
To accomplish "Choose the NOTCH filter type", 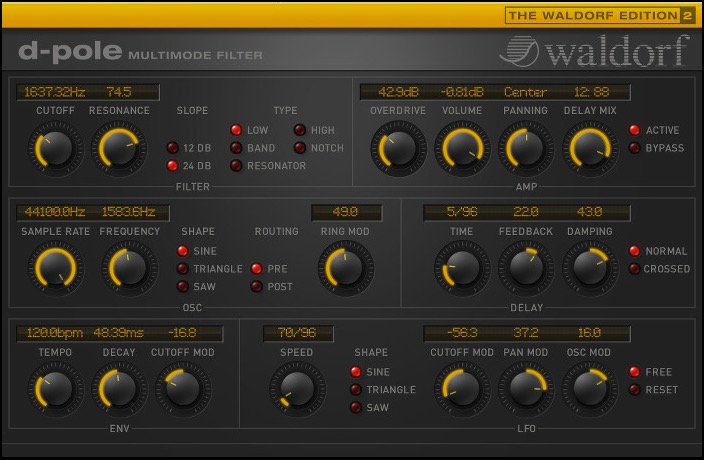I will (x=300, y=148).
